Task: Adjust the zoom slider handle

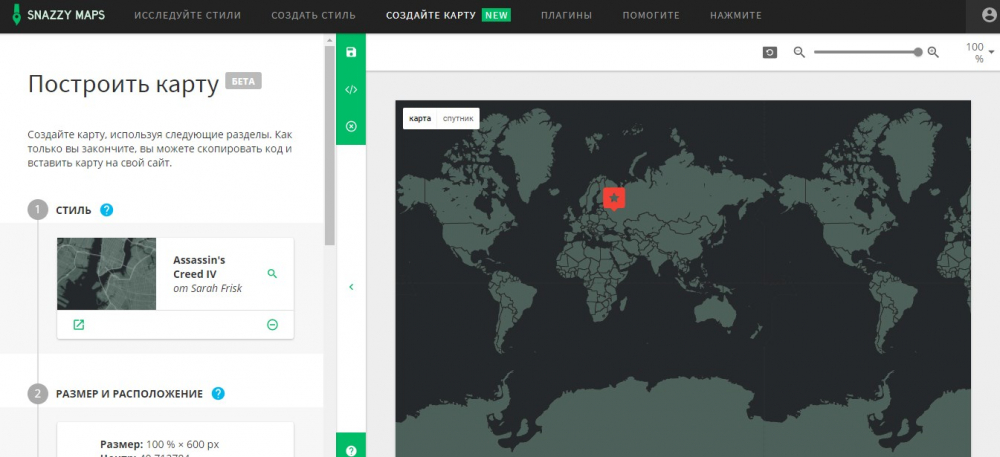Action: pos(918,52)
